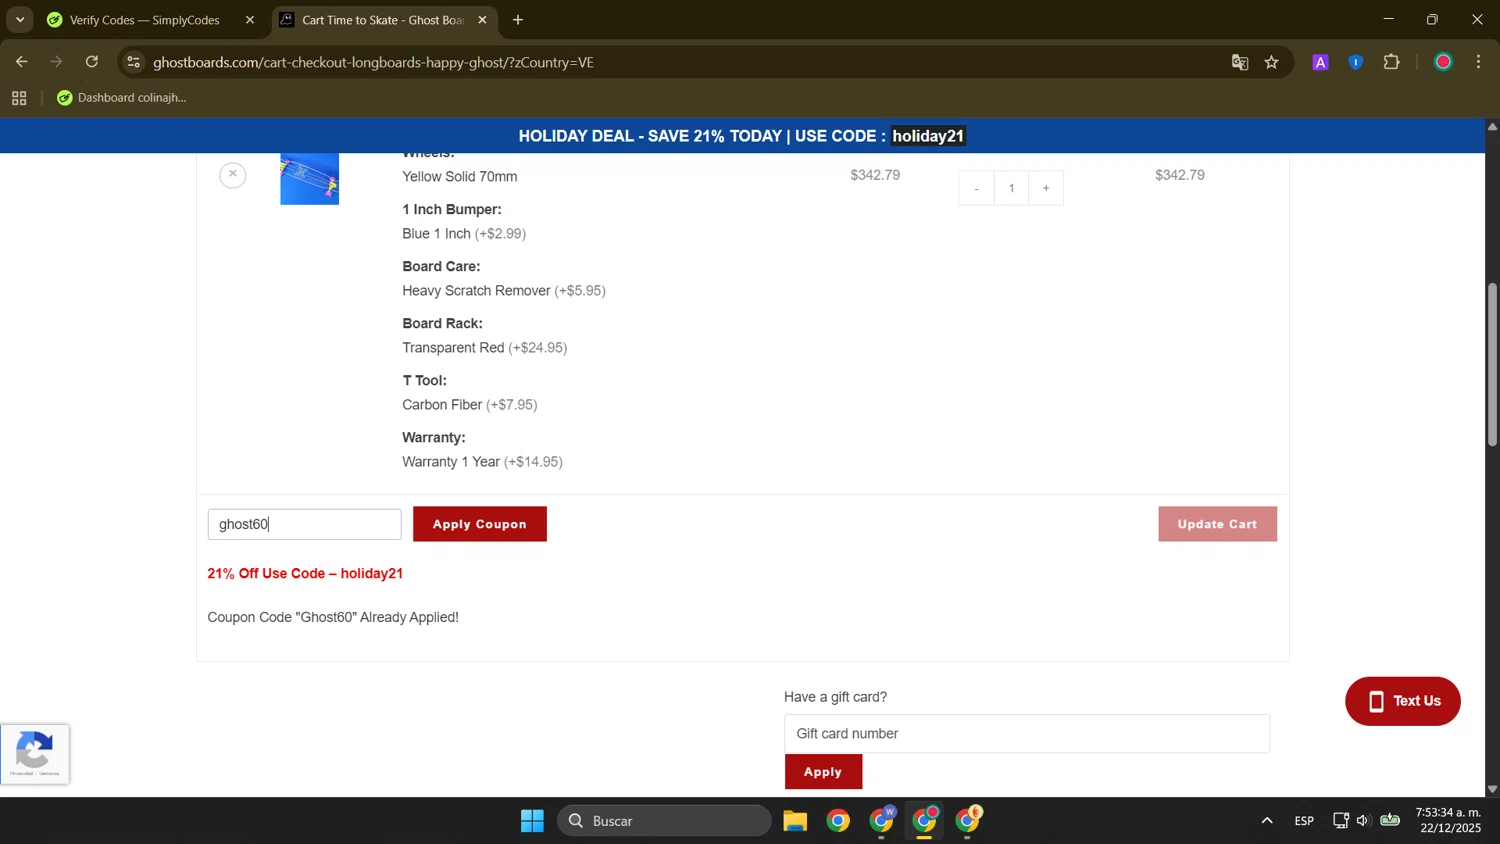This screenshot has height=844, width=1500.
Task: Click the page vertical scrollbar thumb
Action: 1492,365
